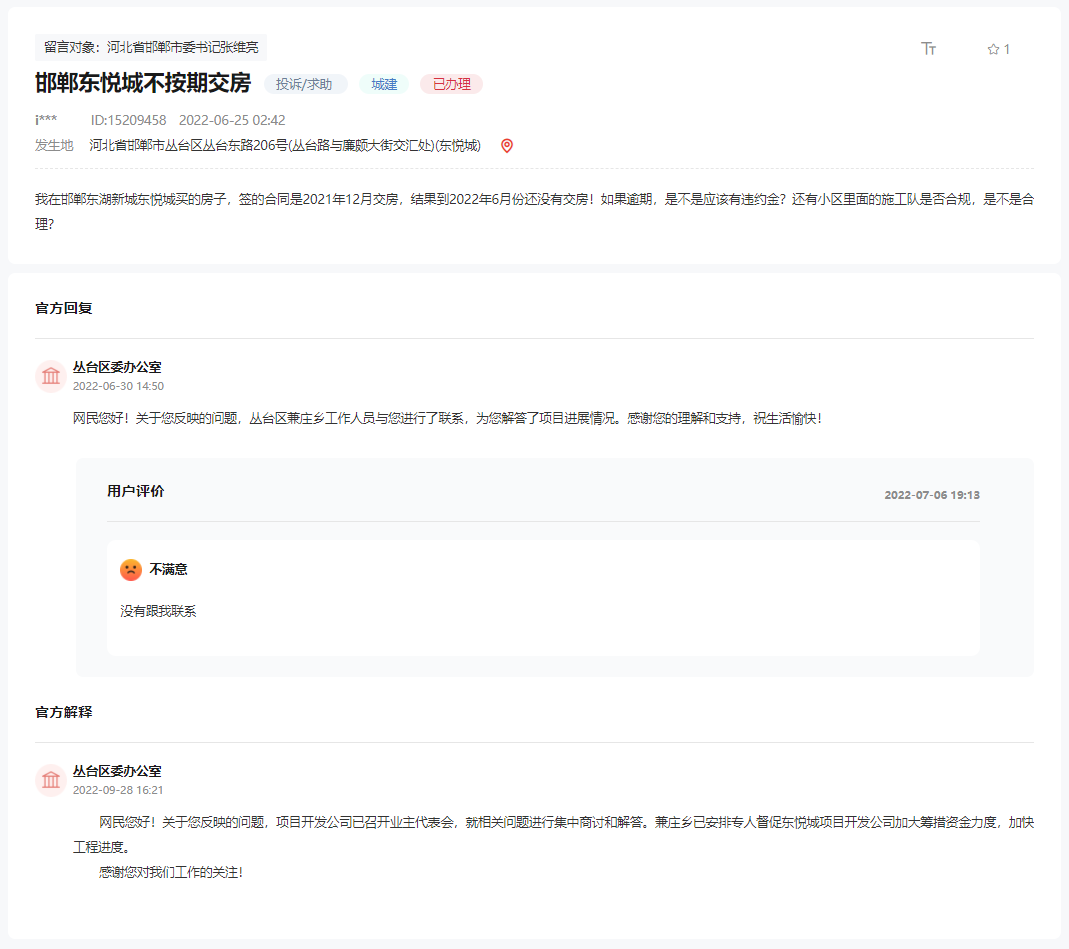Click evaluation timestamp 2022-07-06 19:13
Screen dimensions: 1069x949
(x=932, y=495)
